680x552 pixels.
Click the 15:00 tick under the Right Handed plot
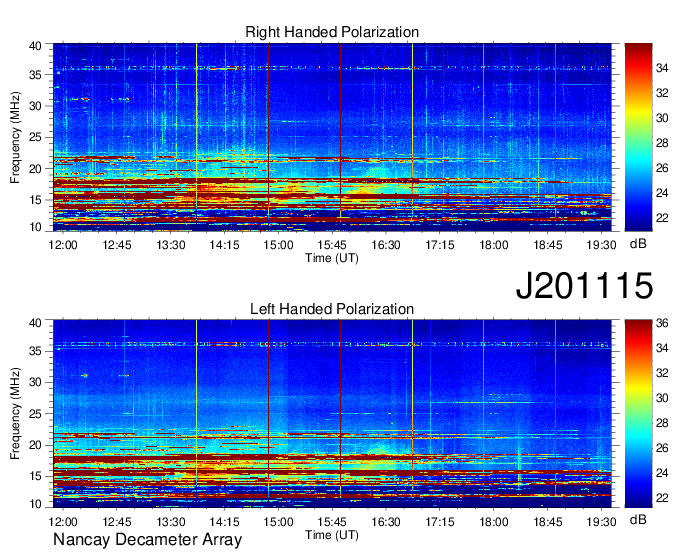[278, 245]
